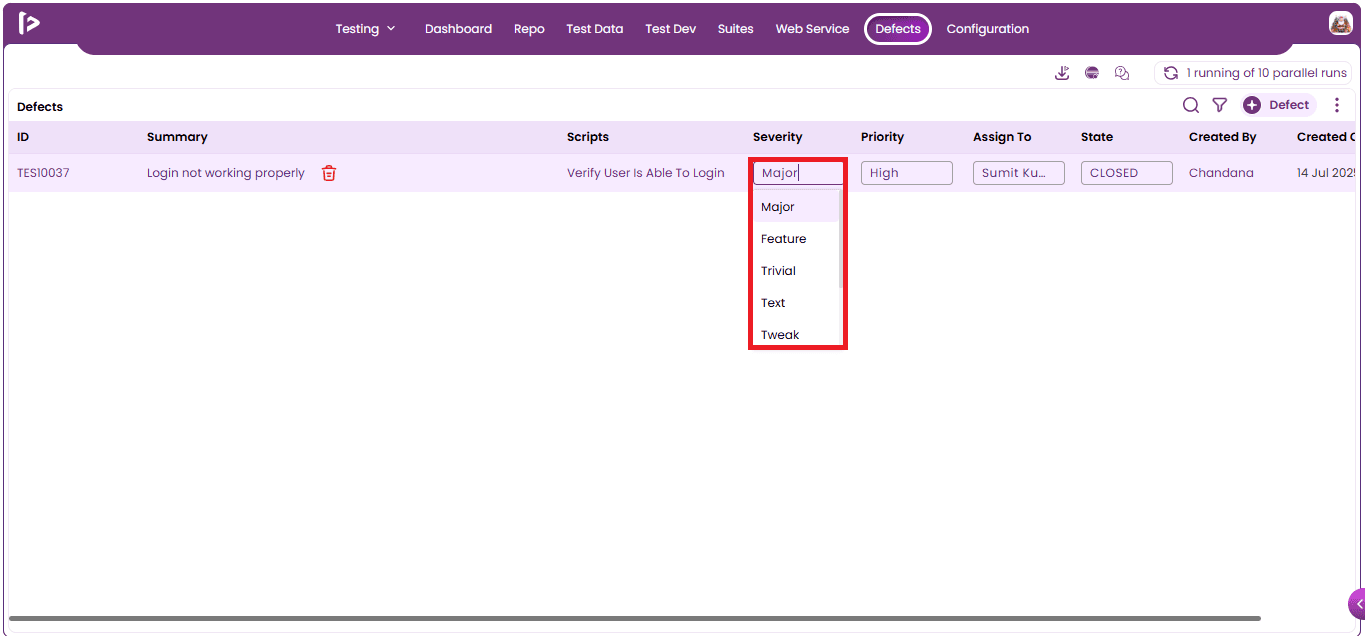Expand the side panel arrow handle
The height and width of the screenshot is (636, 1365).
pyautogui.click(x=1357, y=604)
